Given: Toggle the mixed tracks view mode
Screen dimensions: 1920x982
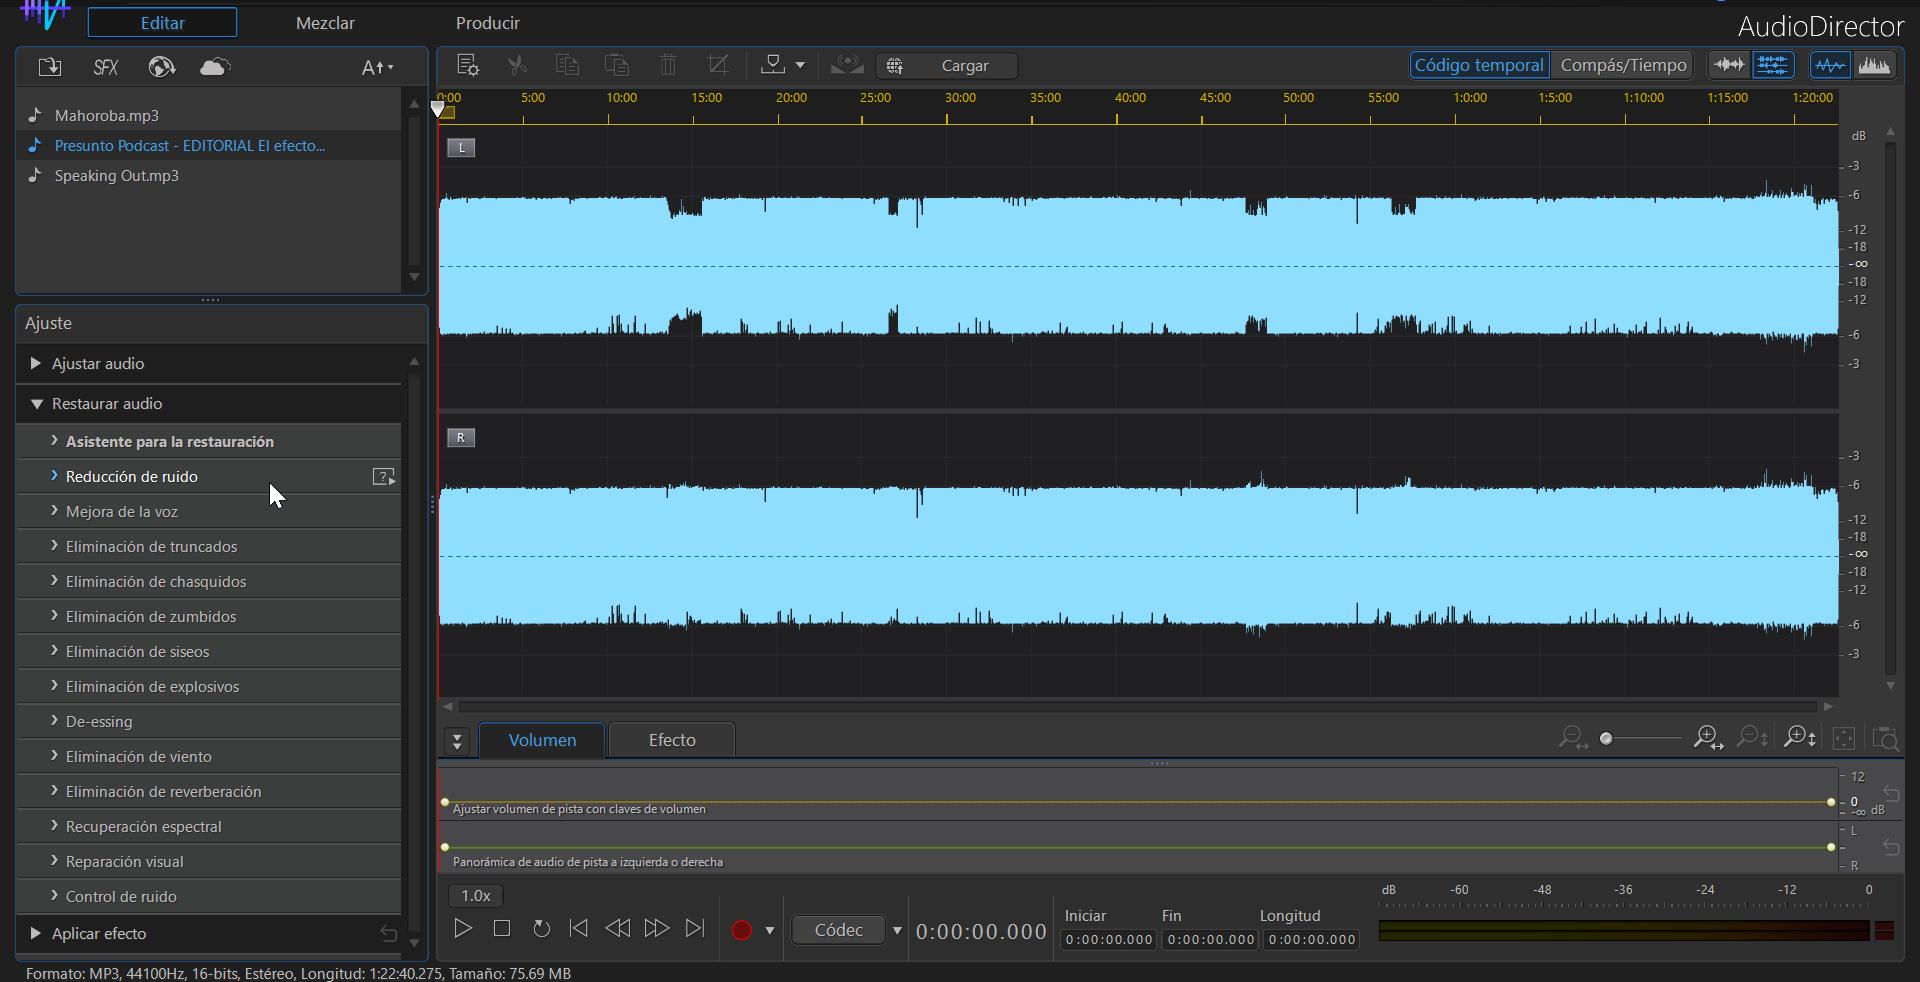Looking at the screenshot, I should pos(1775,64).
